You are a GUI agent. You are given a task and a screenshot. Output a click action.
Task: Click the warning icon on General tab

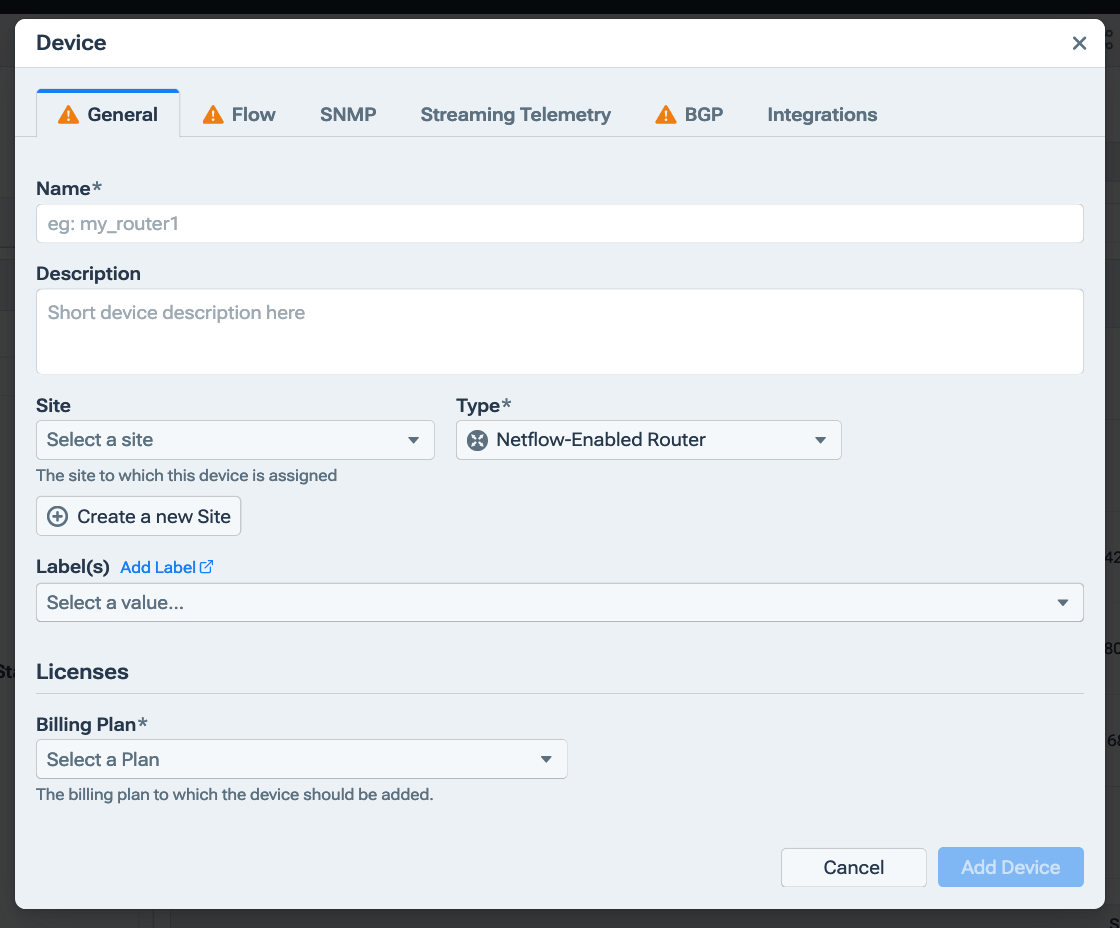[67, 114]
